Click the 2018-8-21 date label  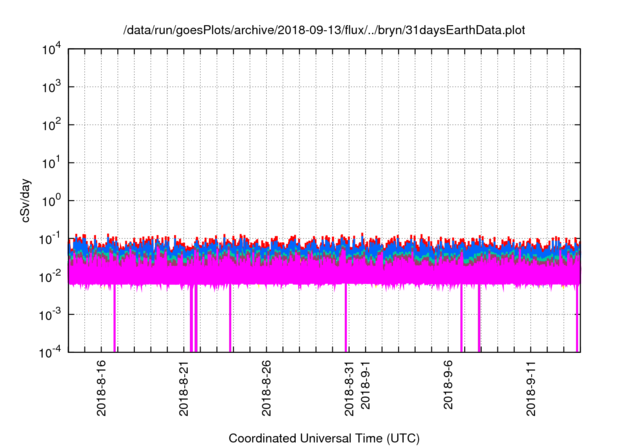pyautogui.click(x=184, y=388)
